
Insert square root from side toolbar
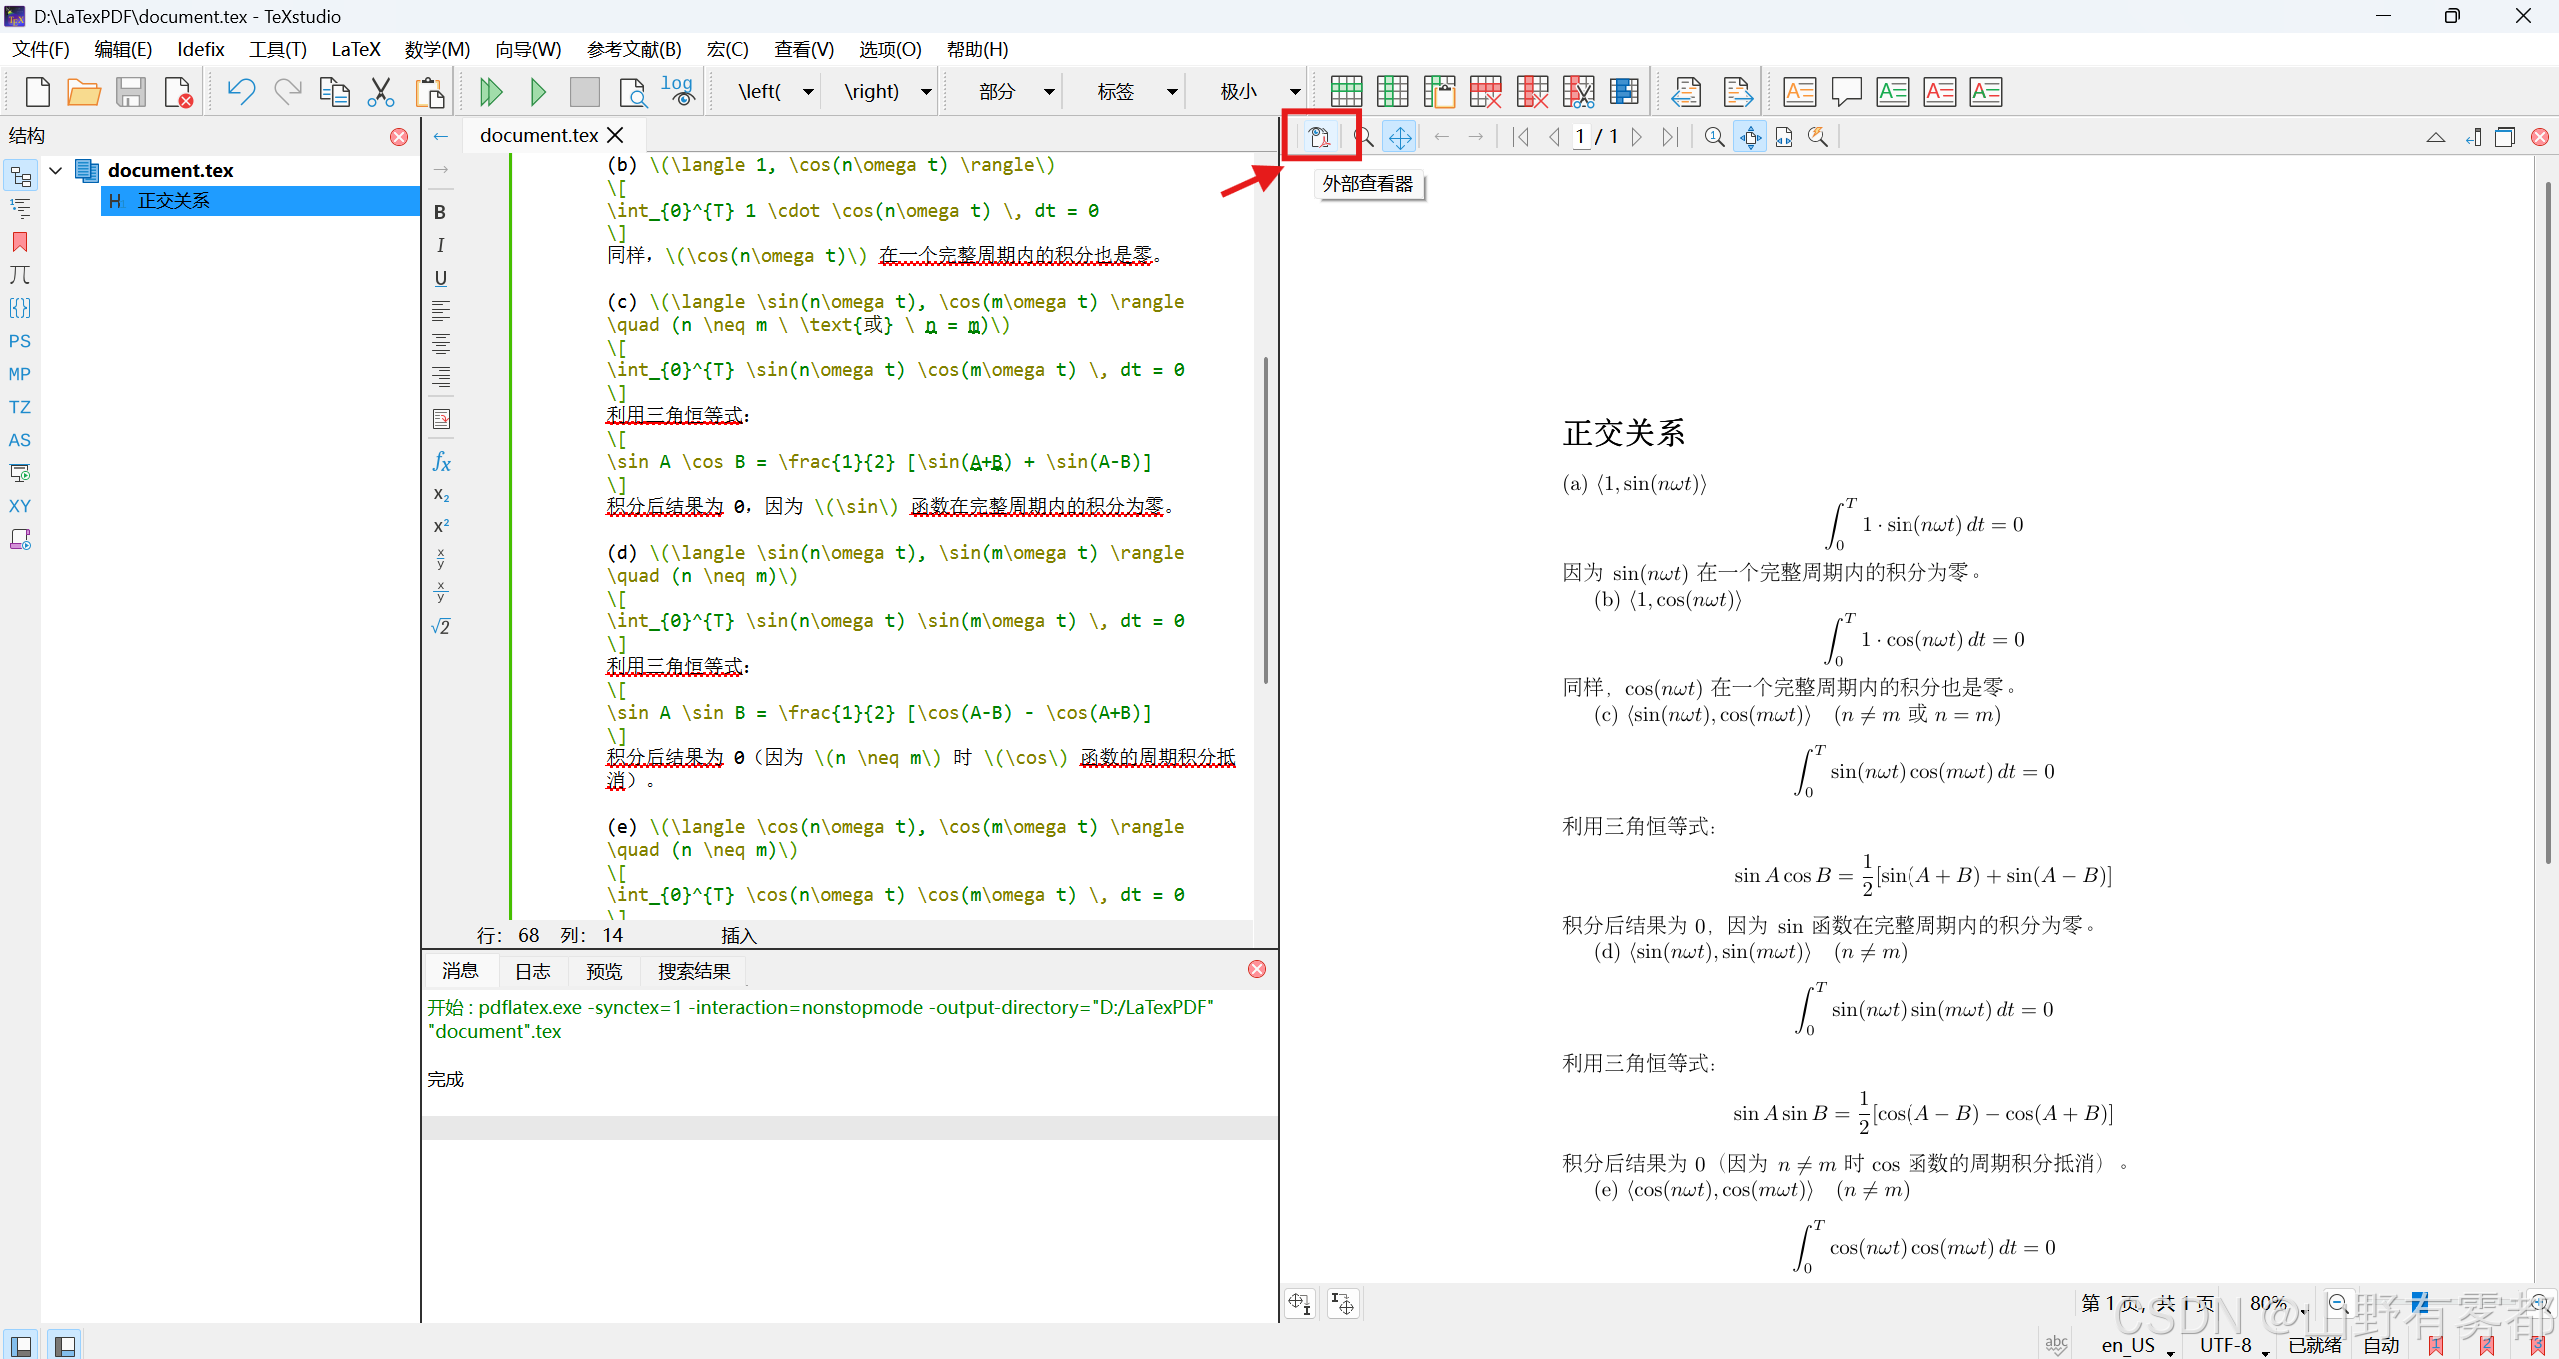440,627
